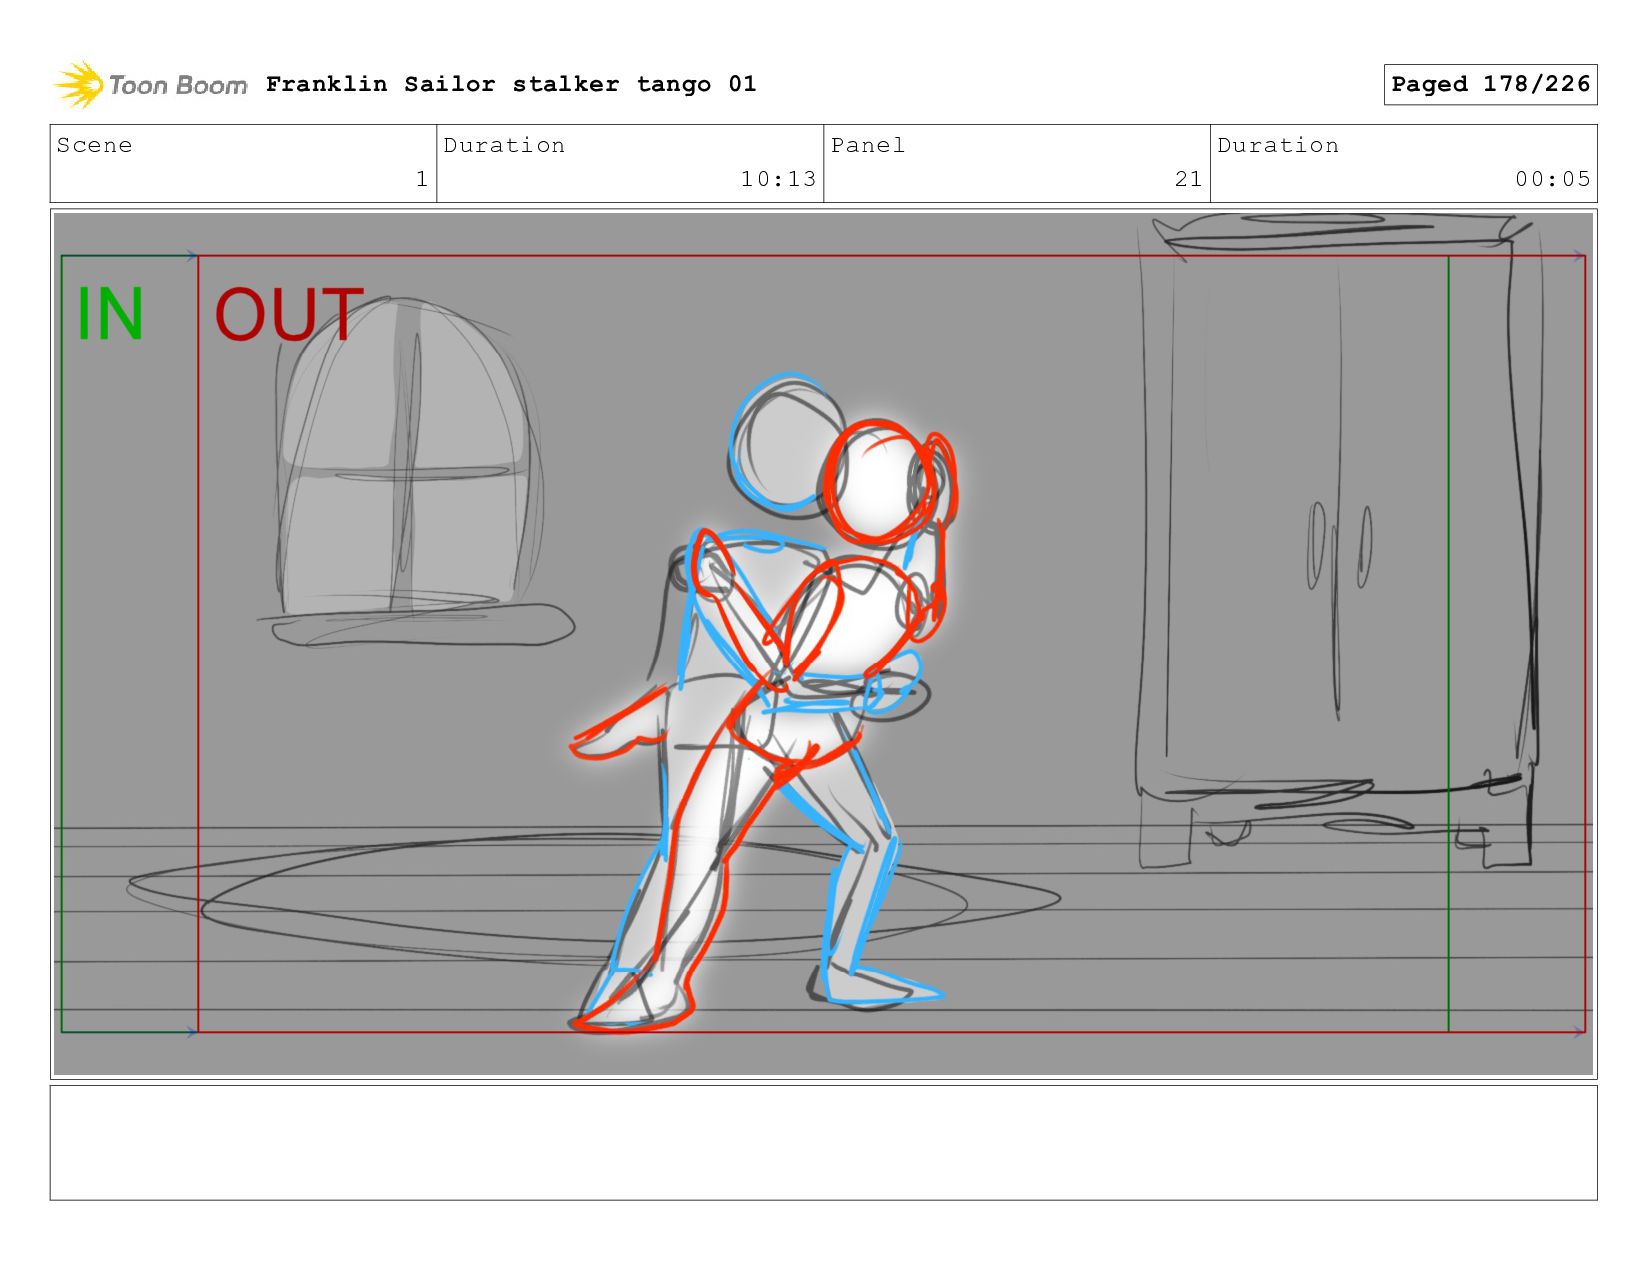Select the scene number value '1'

422,179
